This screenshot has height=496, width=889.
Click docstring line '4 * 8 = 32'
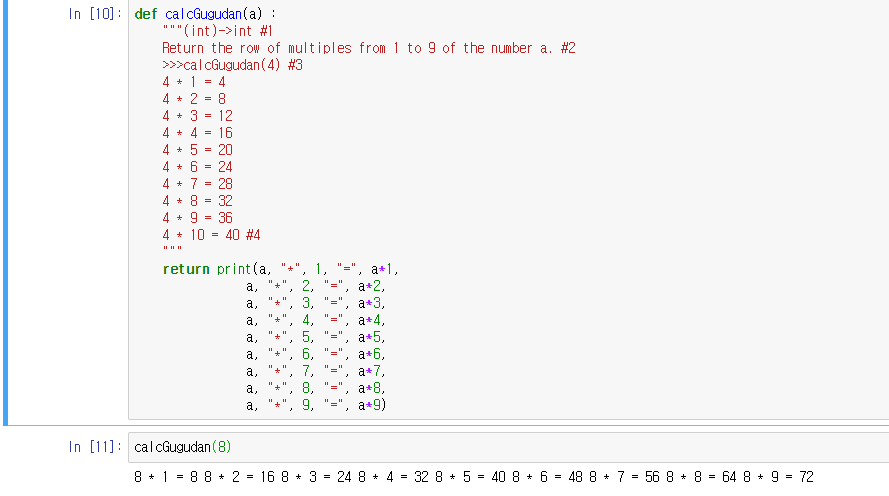point(197,201)
